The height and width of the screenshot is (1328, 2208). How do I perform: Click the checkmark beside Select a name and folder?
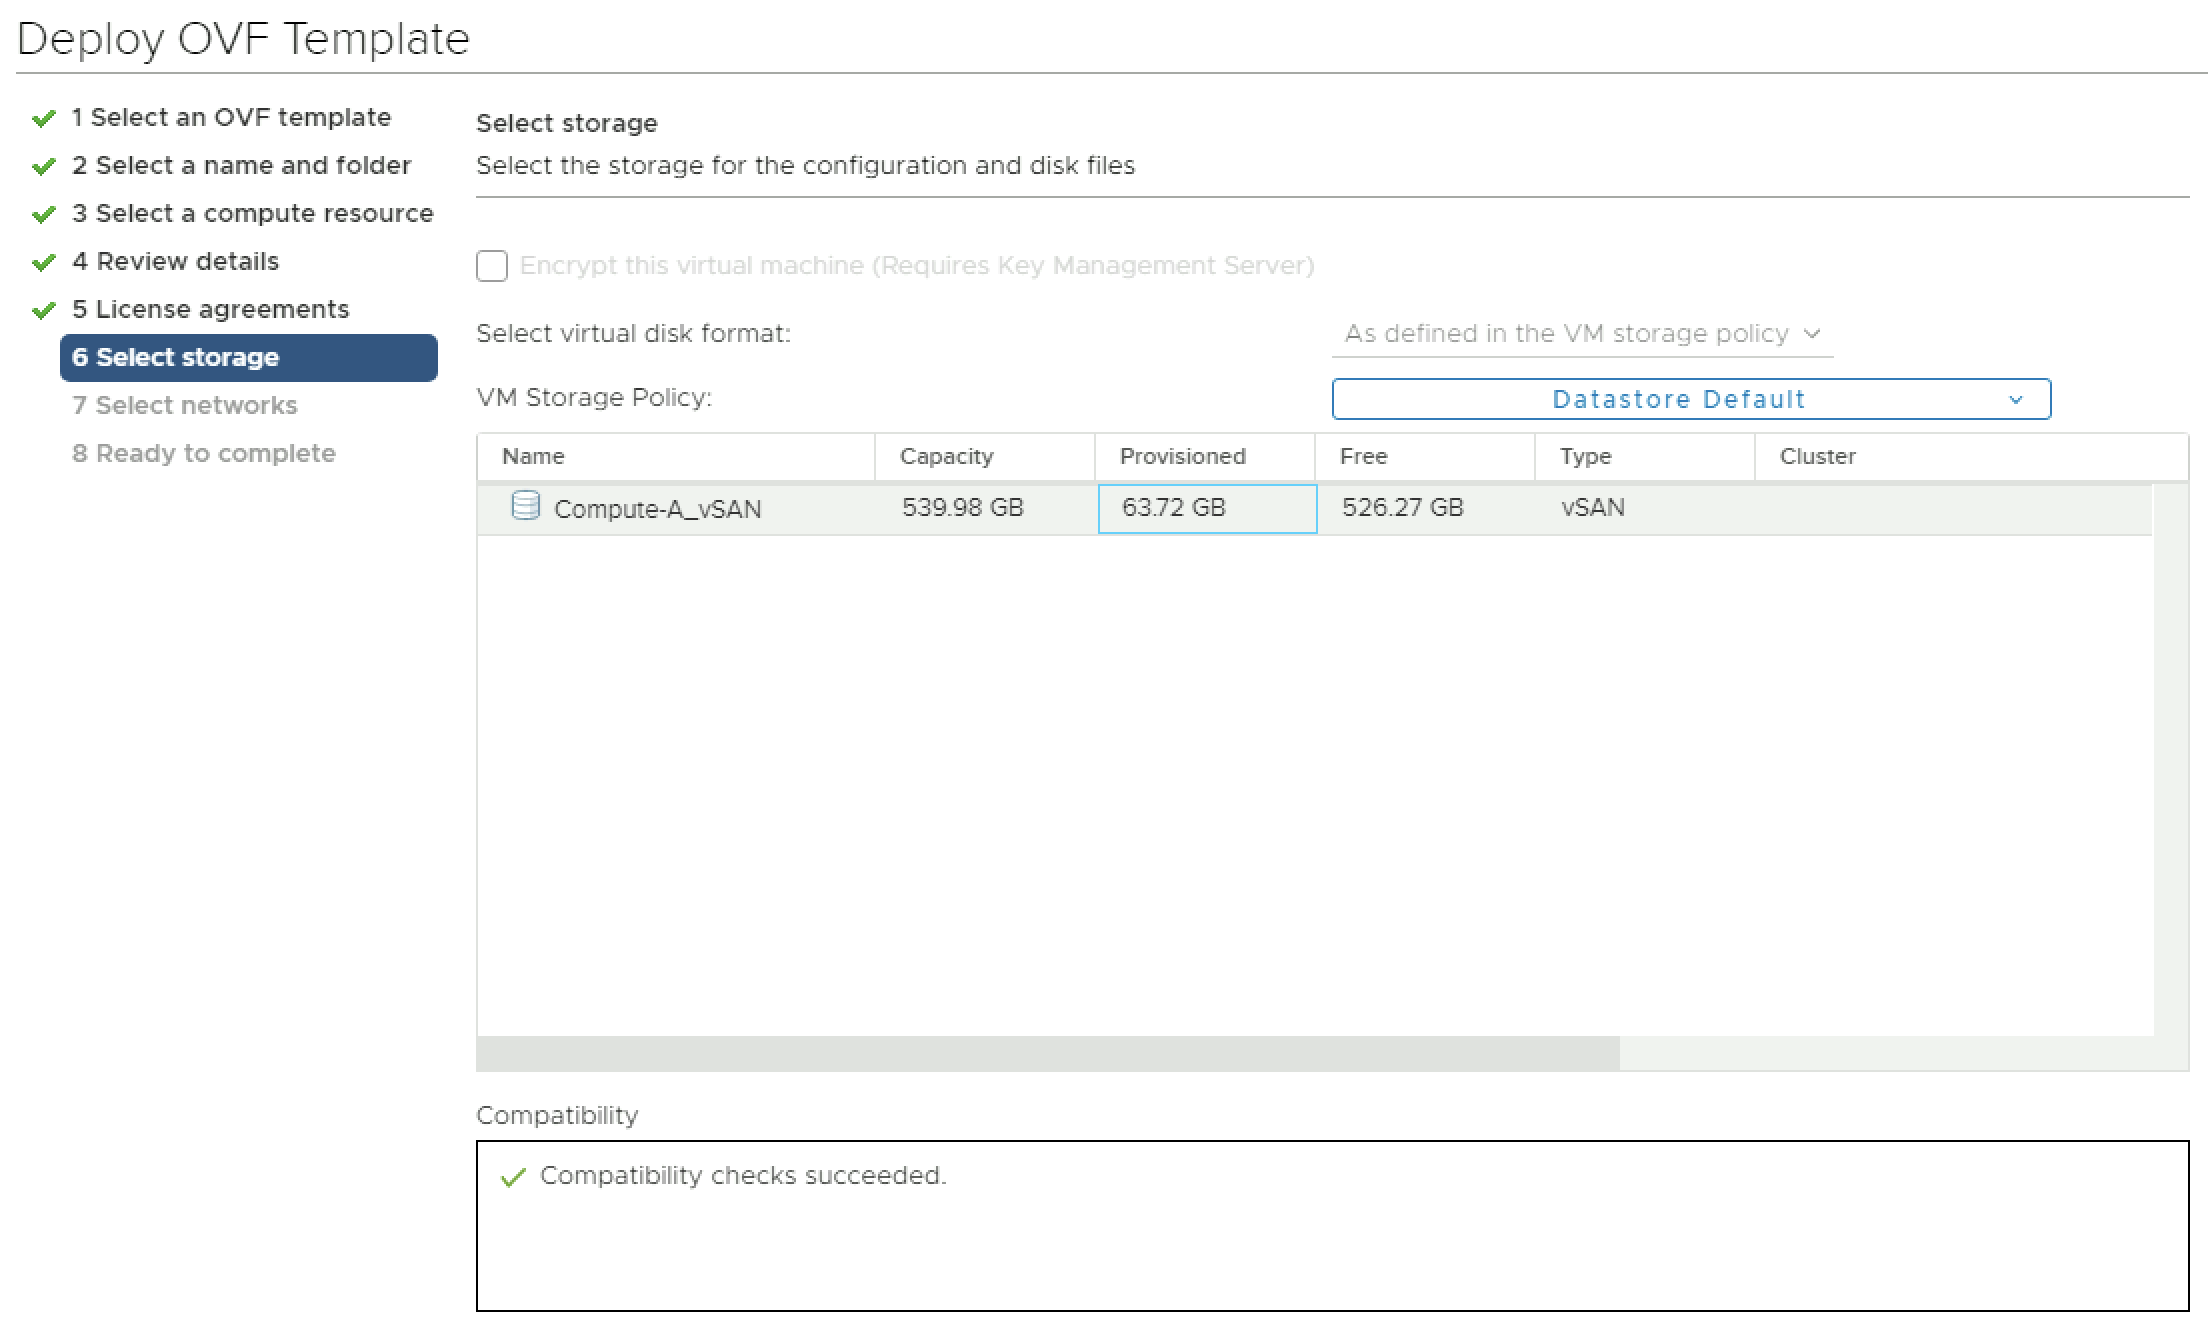[43, 167]
